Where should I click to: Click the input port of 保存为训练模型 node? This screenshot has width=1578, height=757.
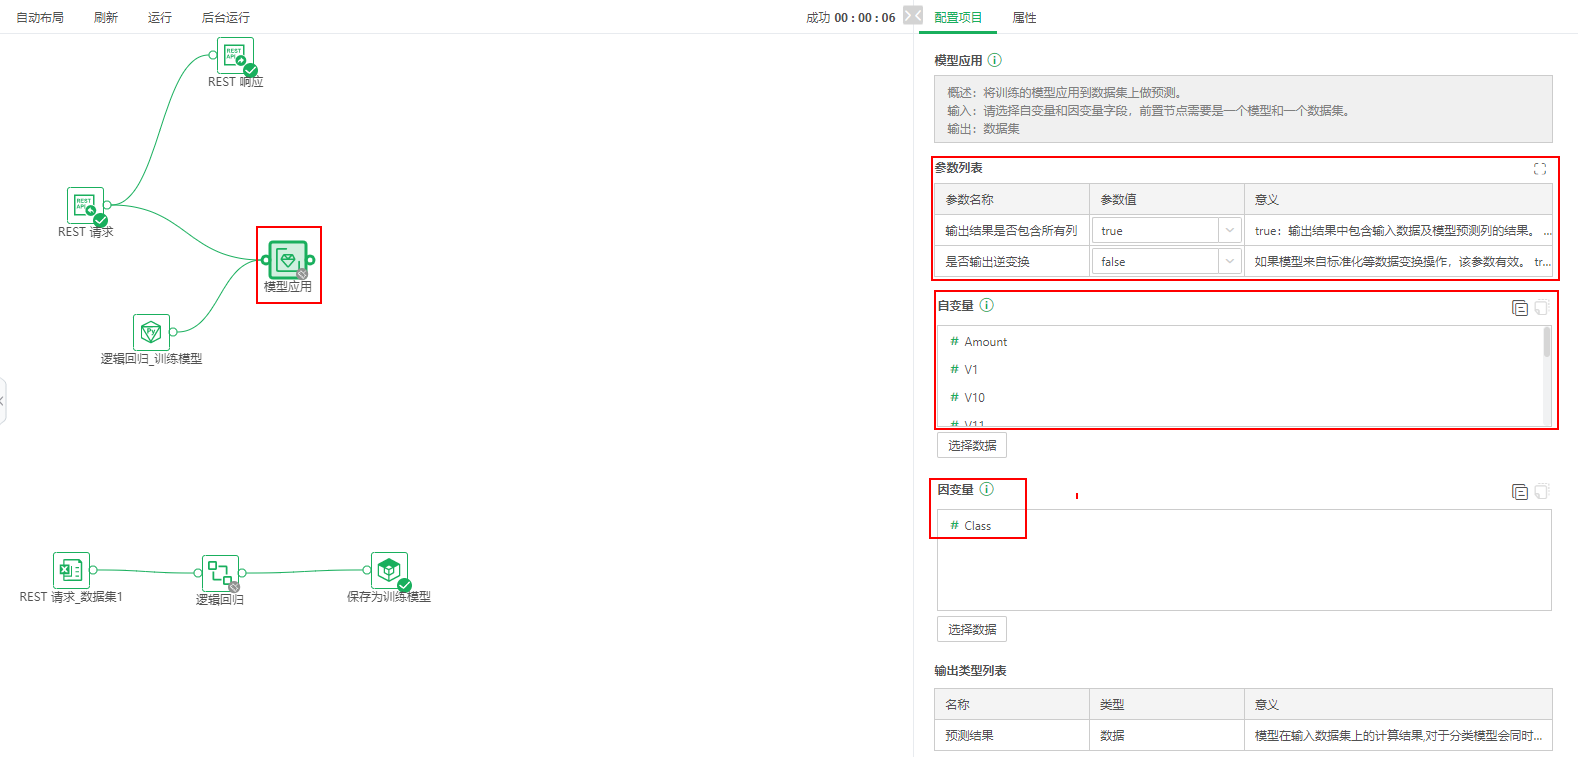click(367, 570)
